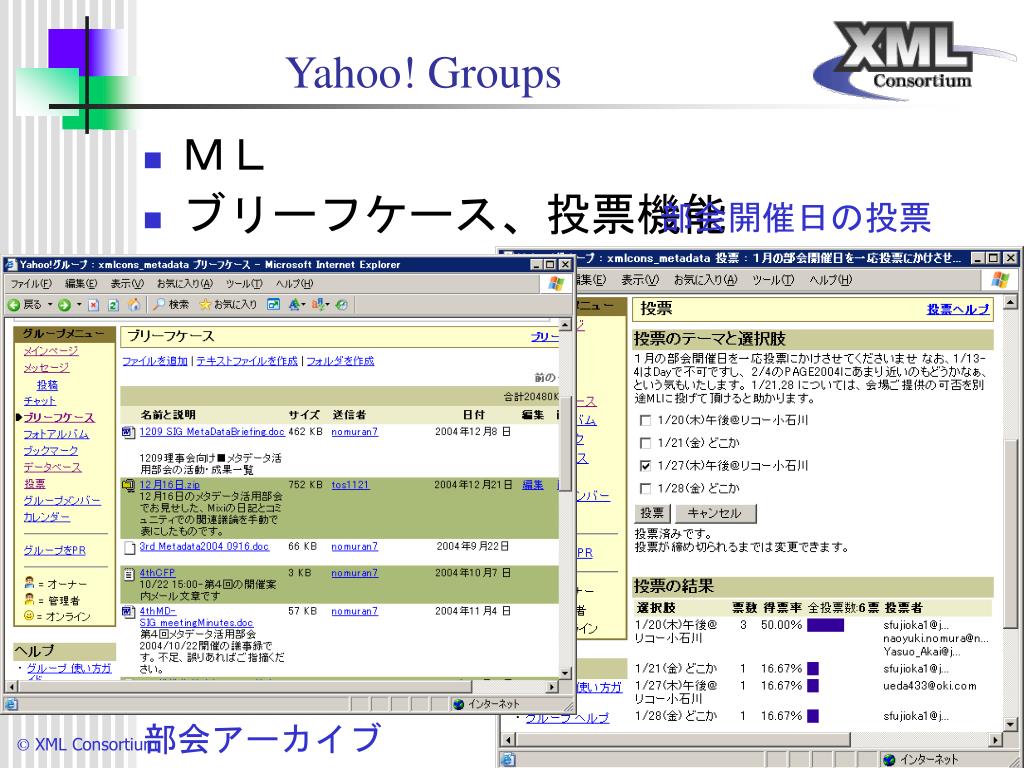1024x768 pixels.
Task: Click Windows flag logo in voting window
Action: click(1000, 280)
